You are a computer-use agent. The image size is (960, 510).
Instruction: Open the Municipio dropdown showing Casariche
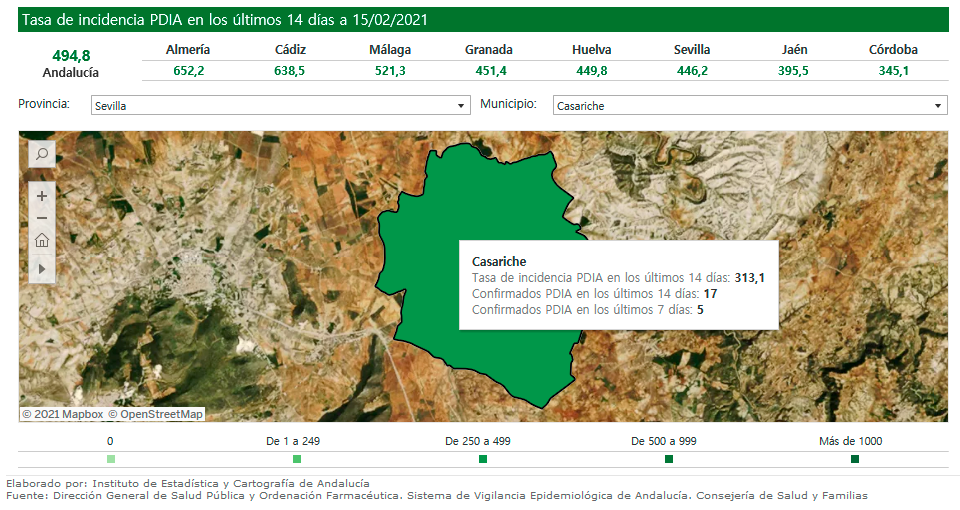749,105
